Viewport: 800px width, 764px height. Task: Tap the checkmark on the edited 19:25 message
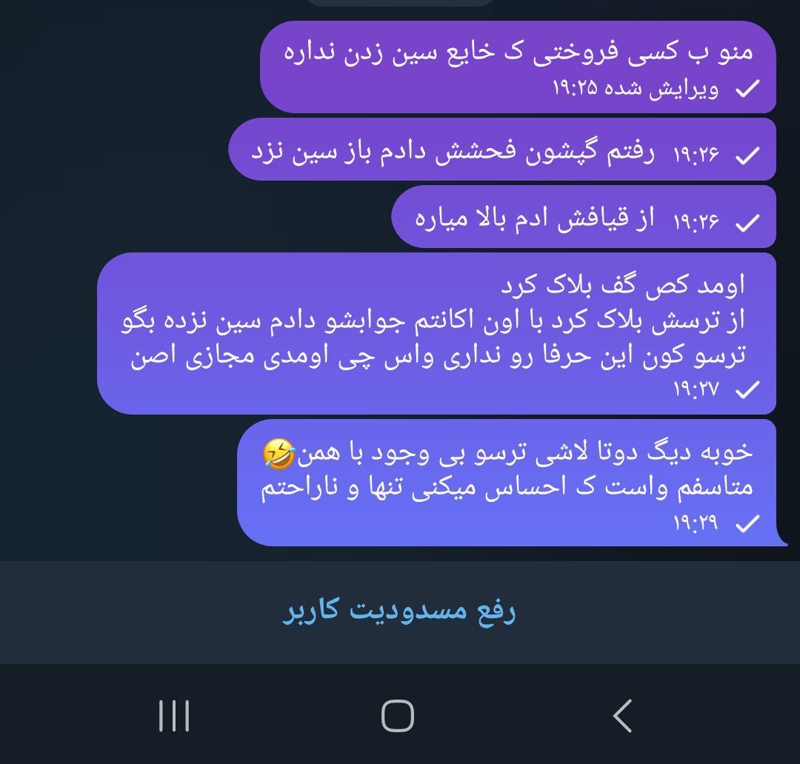[x=747, y=89]
